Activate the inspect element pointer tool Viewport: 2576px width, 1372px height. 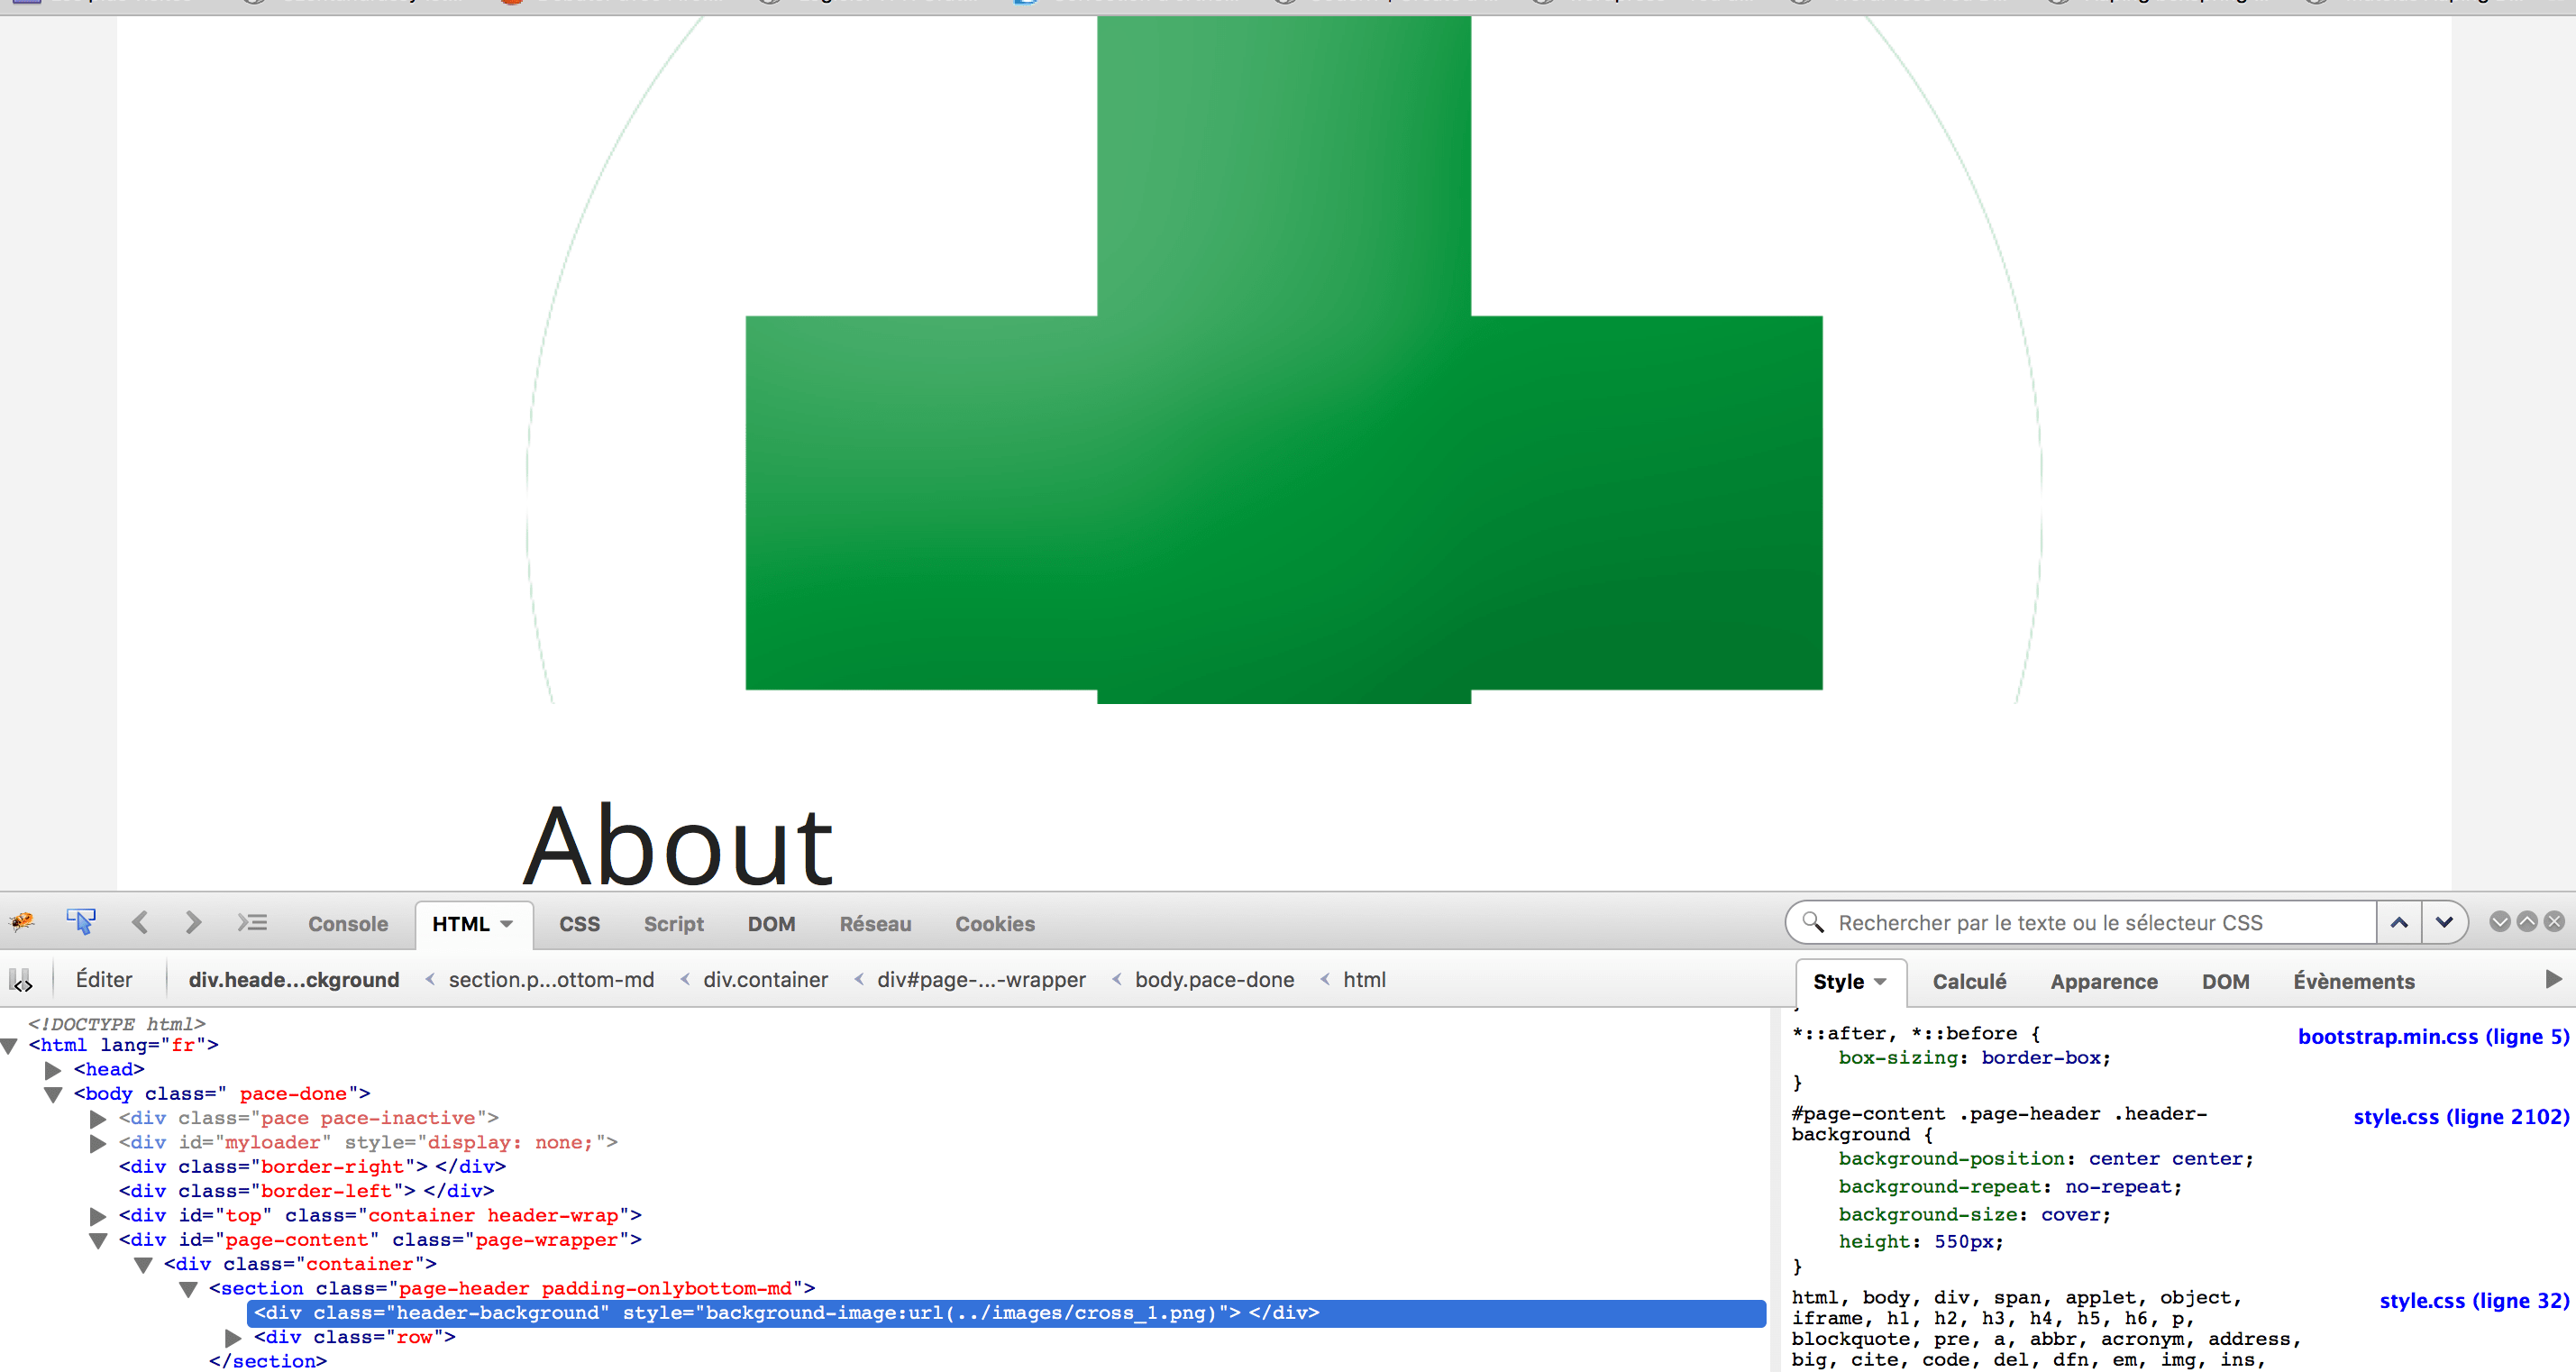tap(81, 922)
